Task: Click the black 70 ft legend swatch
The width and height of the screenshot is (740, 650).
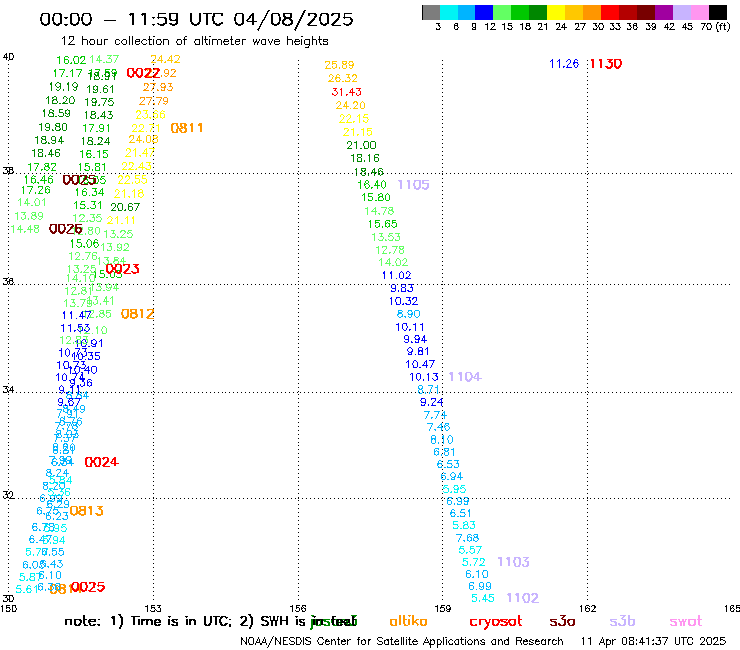Action: pos(718,12)
